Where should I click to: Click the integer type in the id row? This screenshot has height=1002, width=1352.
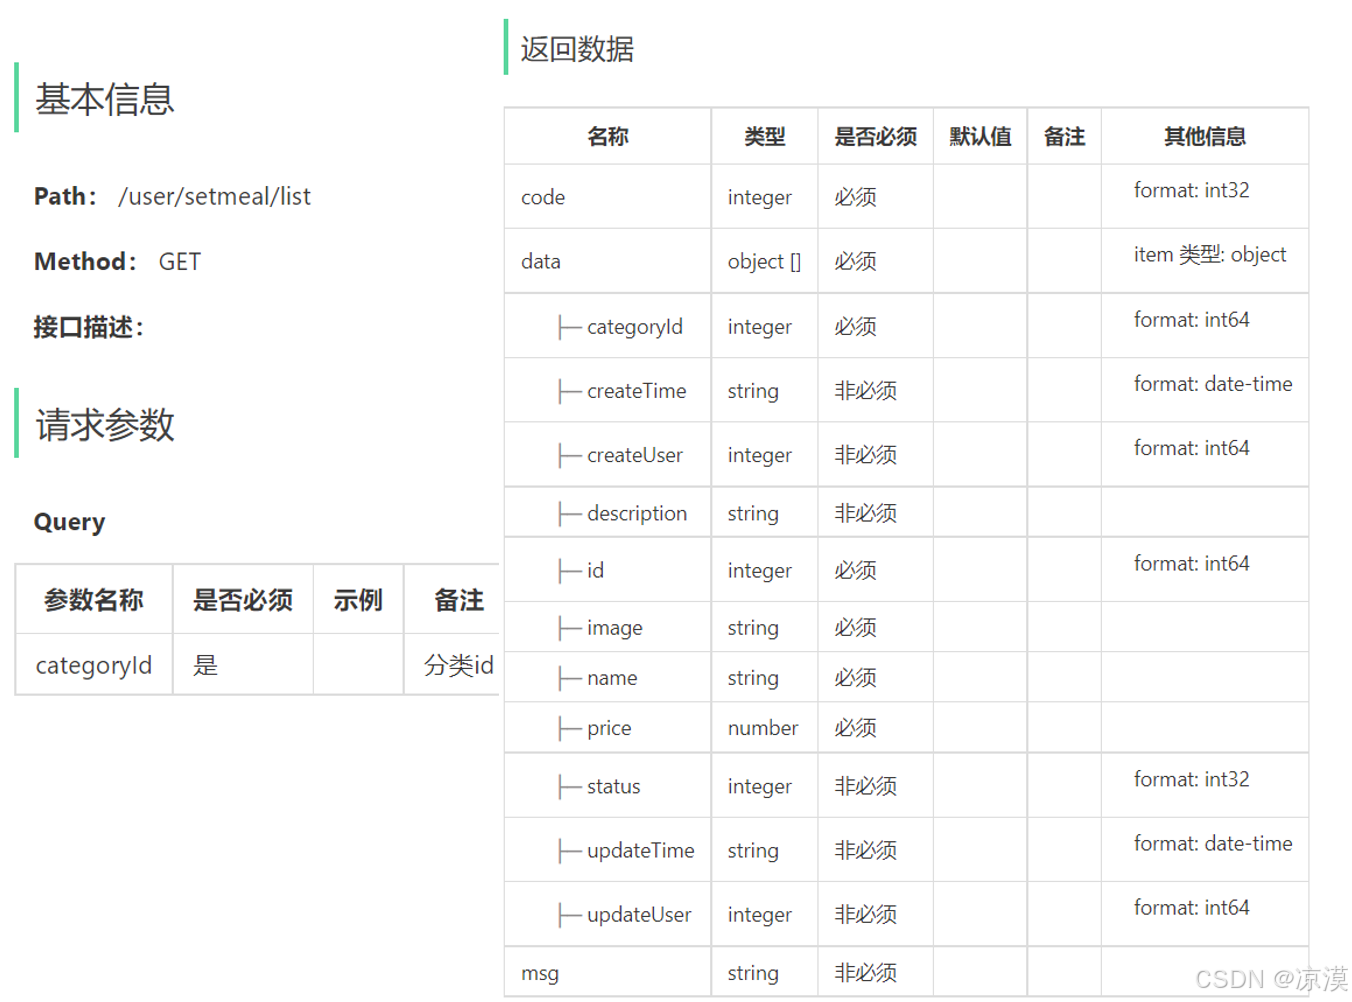pos(760,571)
